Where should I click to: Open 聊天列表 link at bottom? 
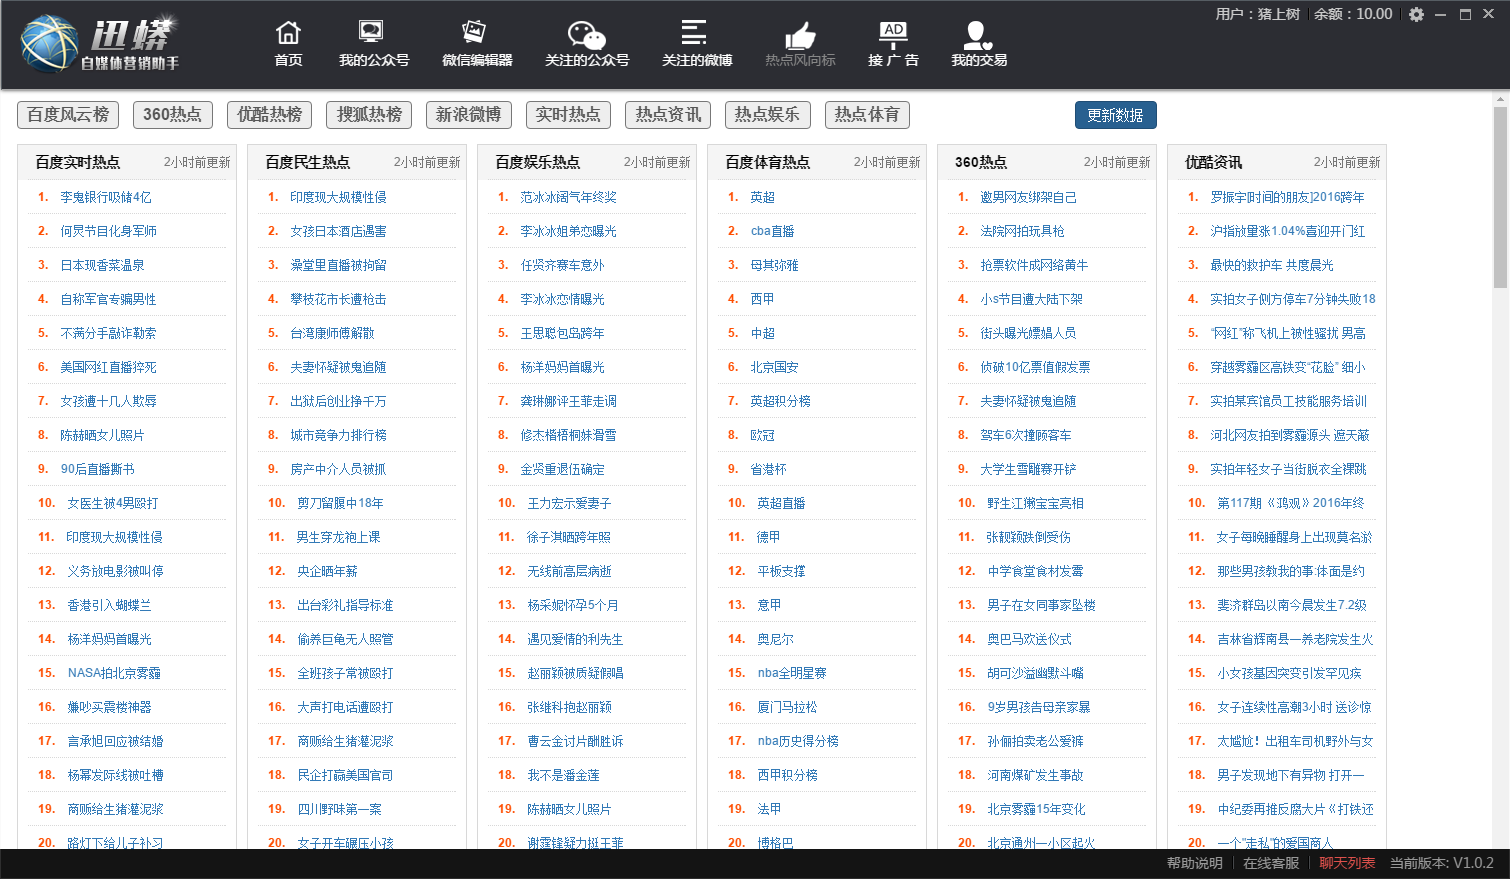point(1347,863)
